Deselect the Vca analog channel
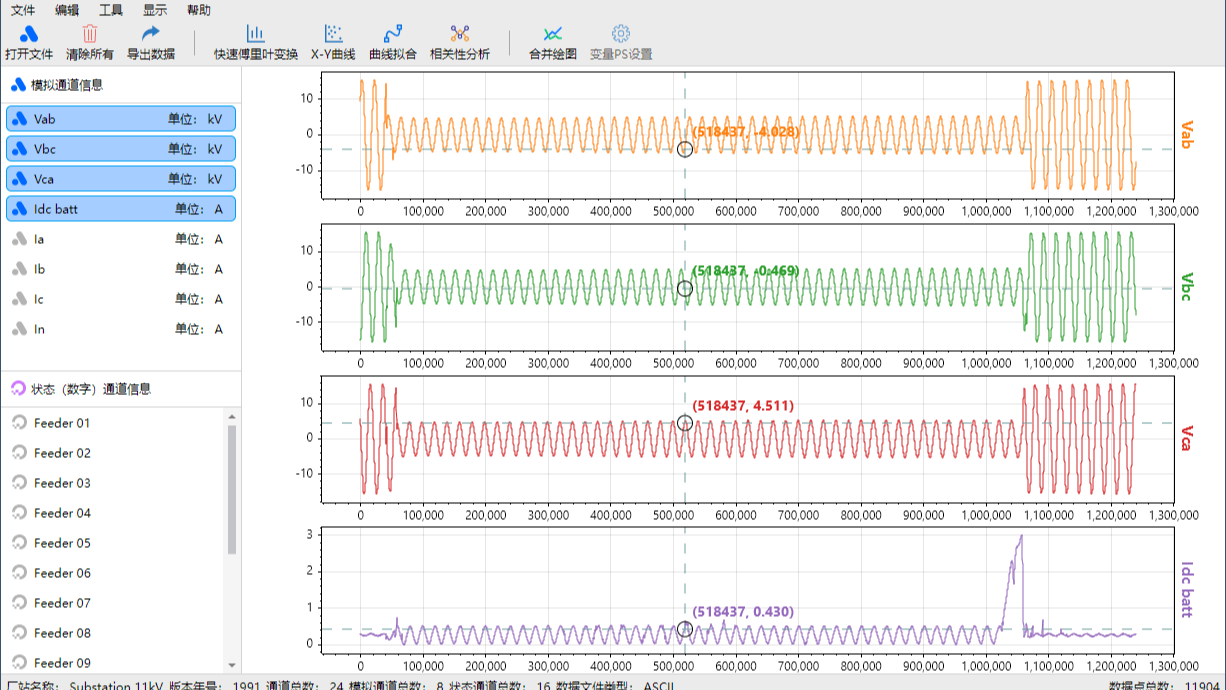The height and width of the screenshot is (690, 1226). [121, 179]
